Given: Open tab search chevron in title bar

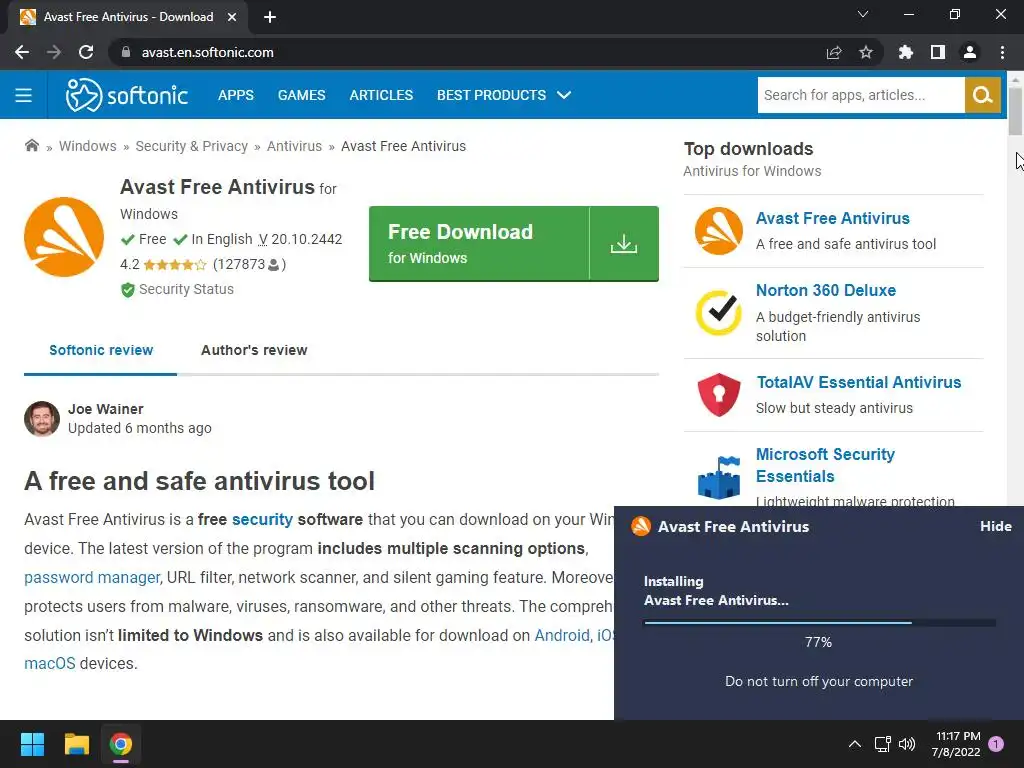Looking at the screenshot, I should [863, 14].
